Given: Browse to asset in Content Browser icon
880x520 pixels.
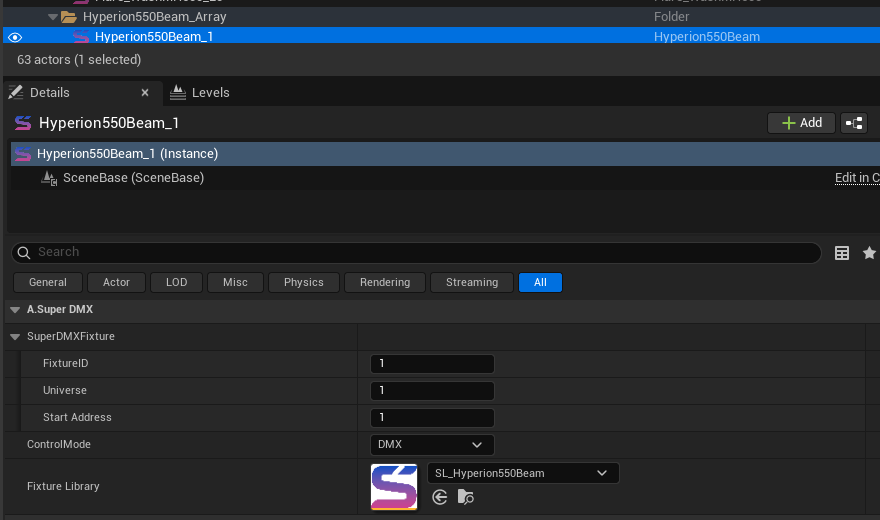Looking at the screenshot, I should click(x=466, y=497).
